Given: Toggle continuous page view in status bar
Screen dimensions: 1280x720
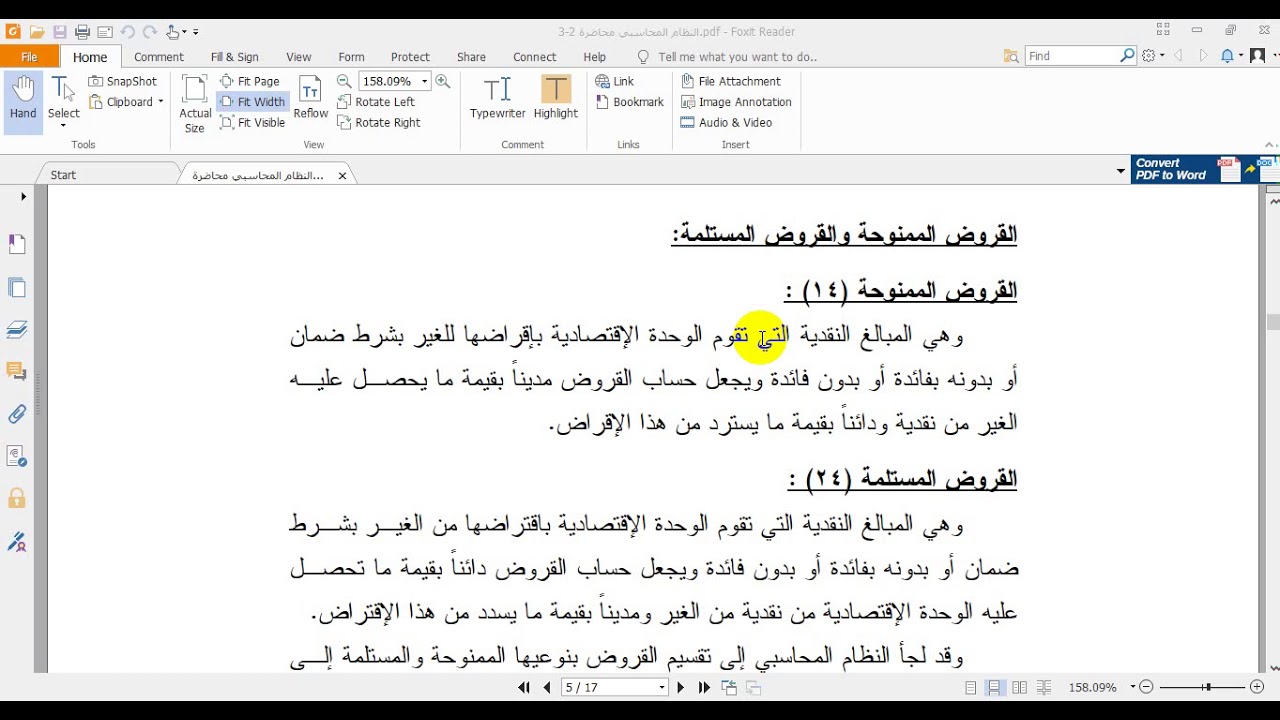Looking at the screenshot, I should 995,688.
